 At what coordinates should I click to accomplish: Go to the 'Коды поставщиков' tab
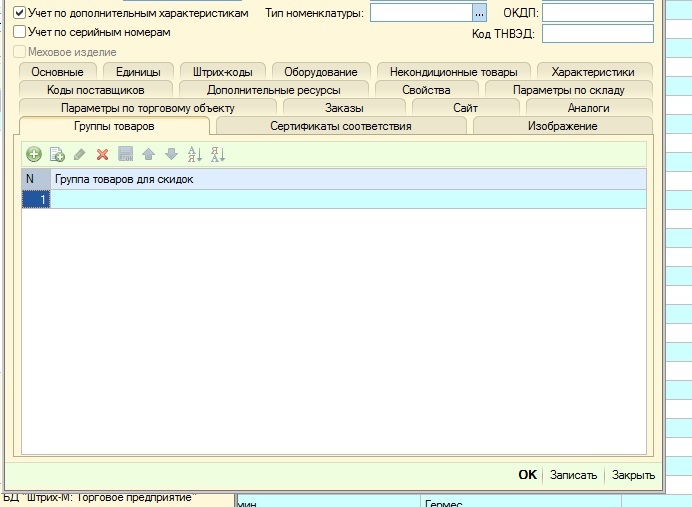95,90
